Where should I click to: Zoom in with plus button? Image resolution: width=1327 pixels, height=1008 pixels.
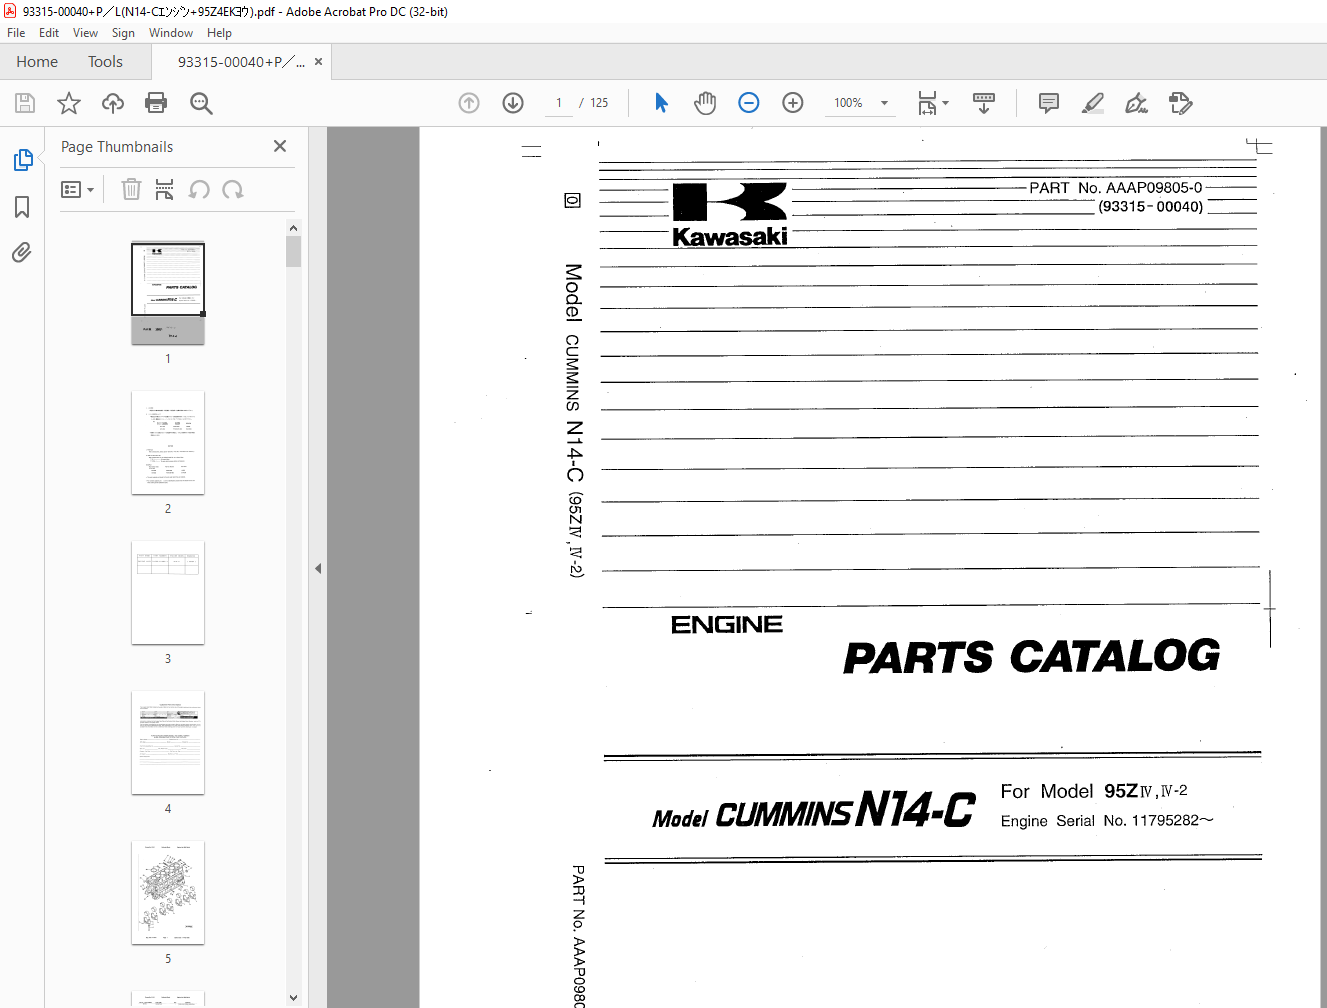coord(793,103)
